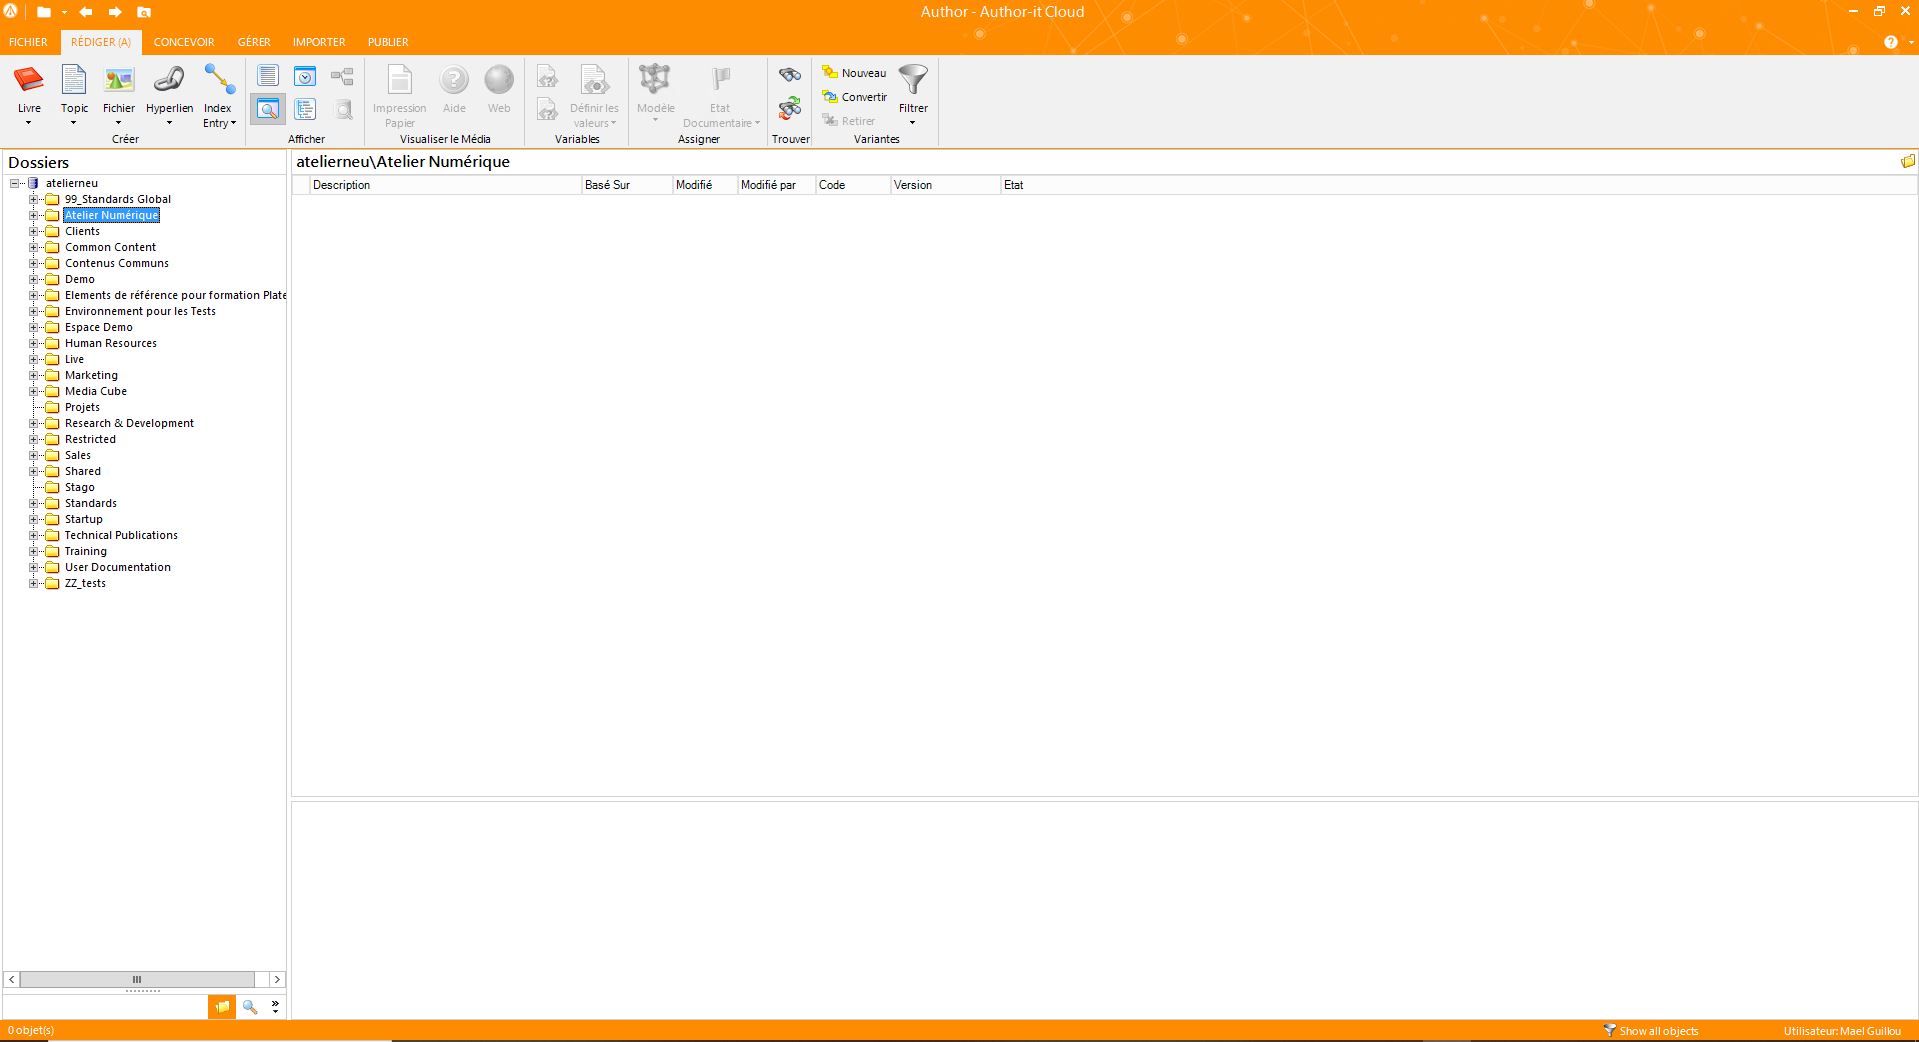This screenshot has height=1042, width=1919.
Task: Click the orange folder button beside search field
Action: [222, 1007]
